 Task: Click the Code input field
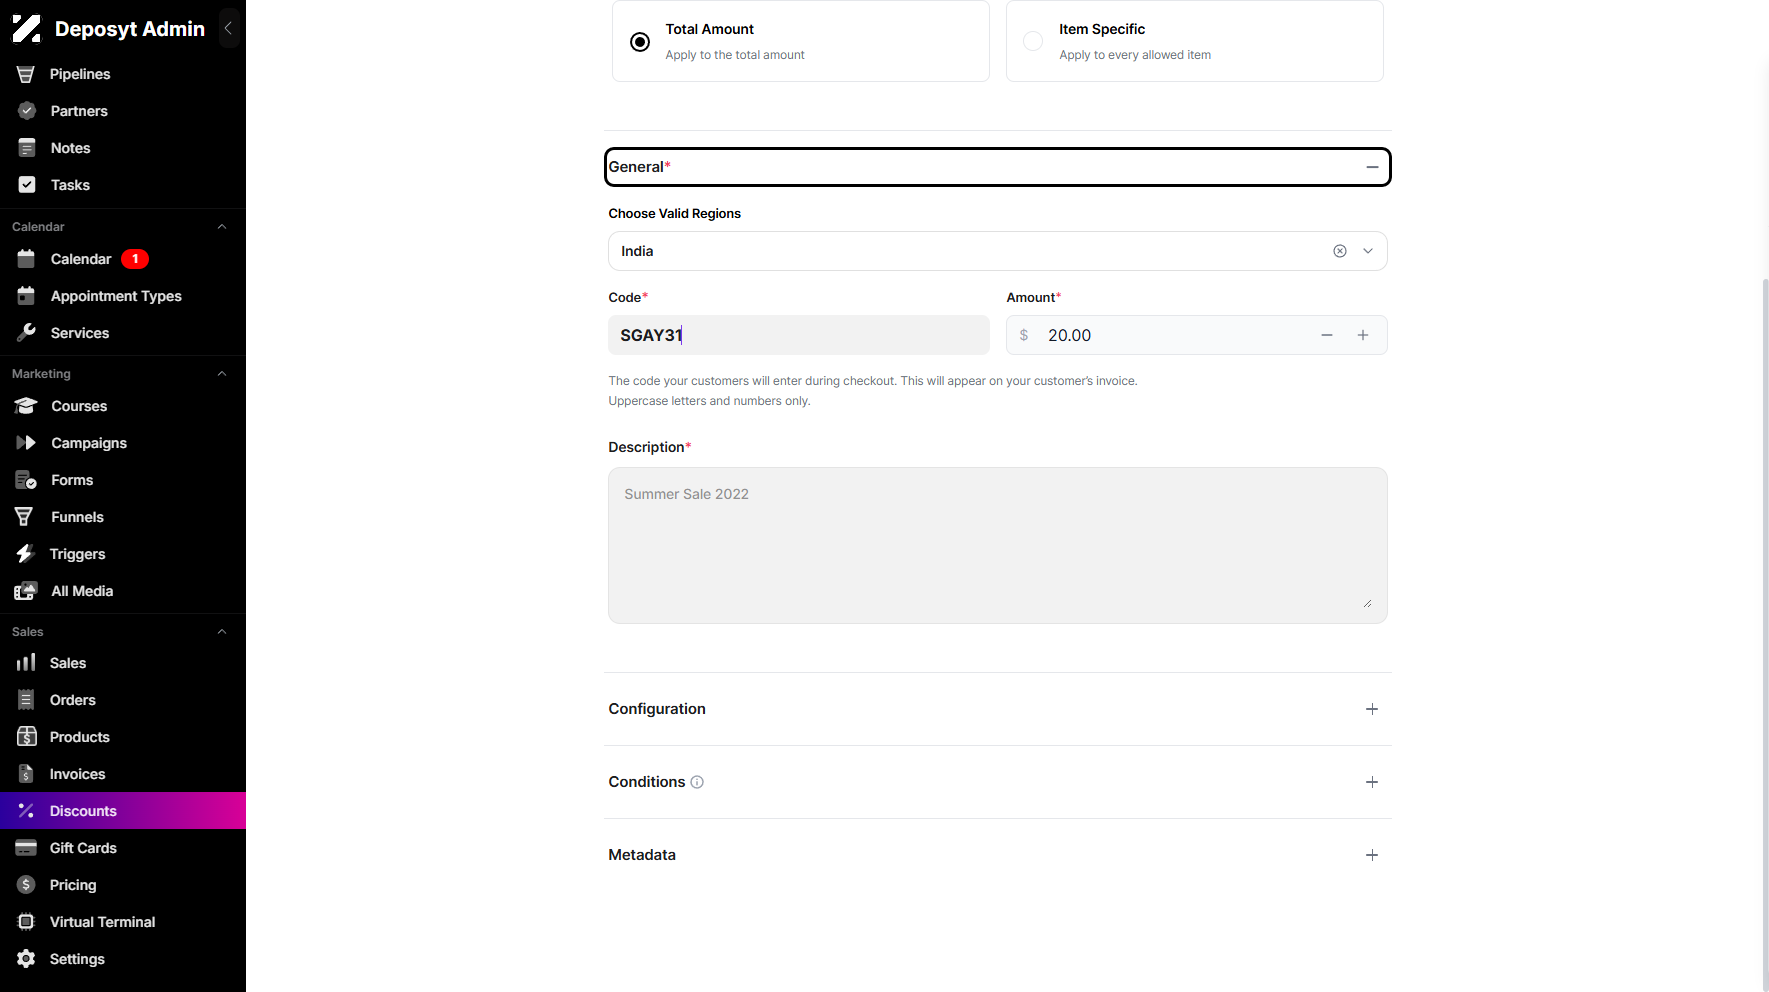pos(798,335)
